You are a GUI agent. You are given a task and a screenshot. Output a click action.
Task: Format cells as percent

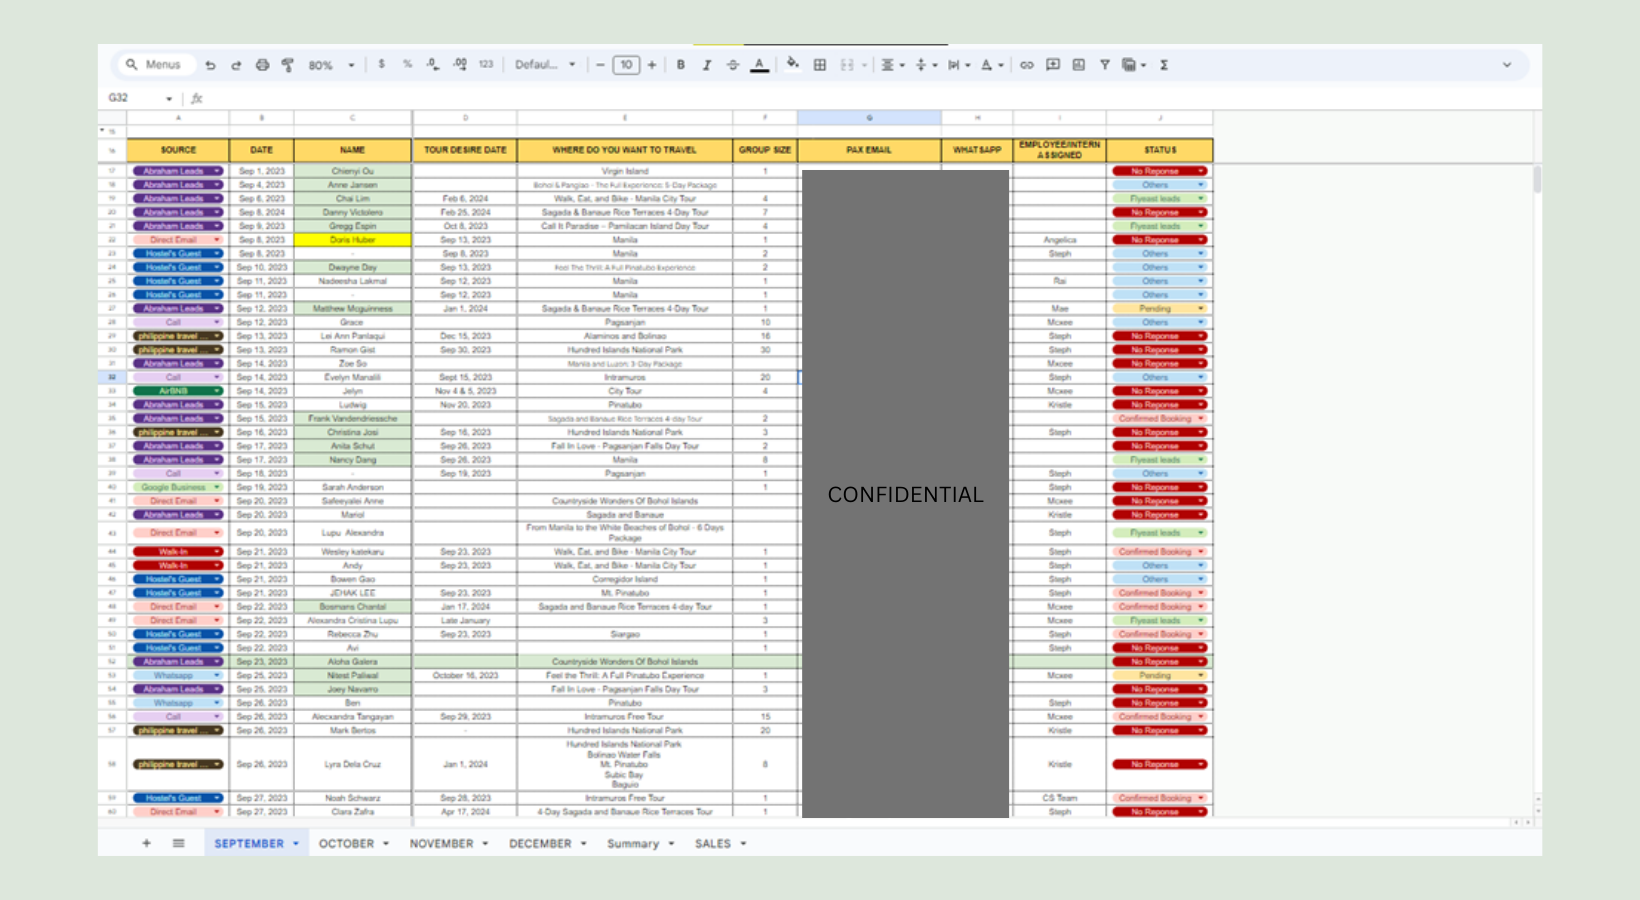pos(407,64)
